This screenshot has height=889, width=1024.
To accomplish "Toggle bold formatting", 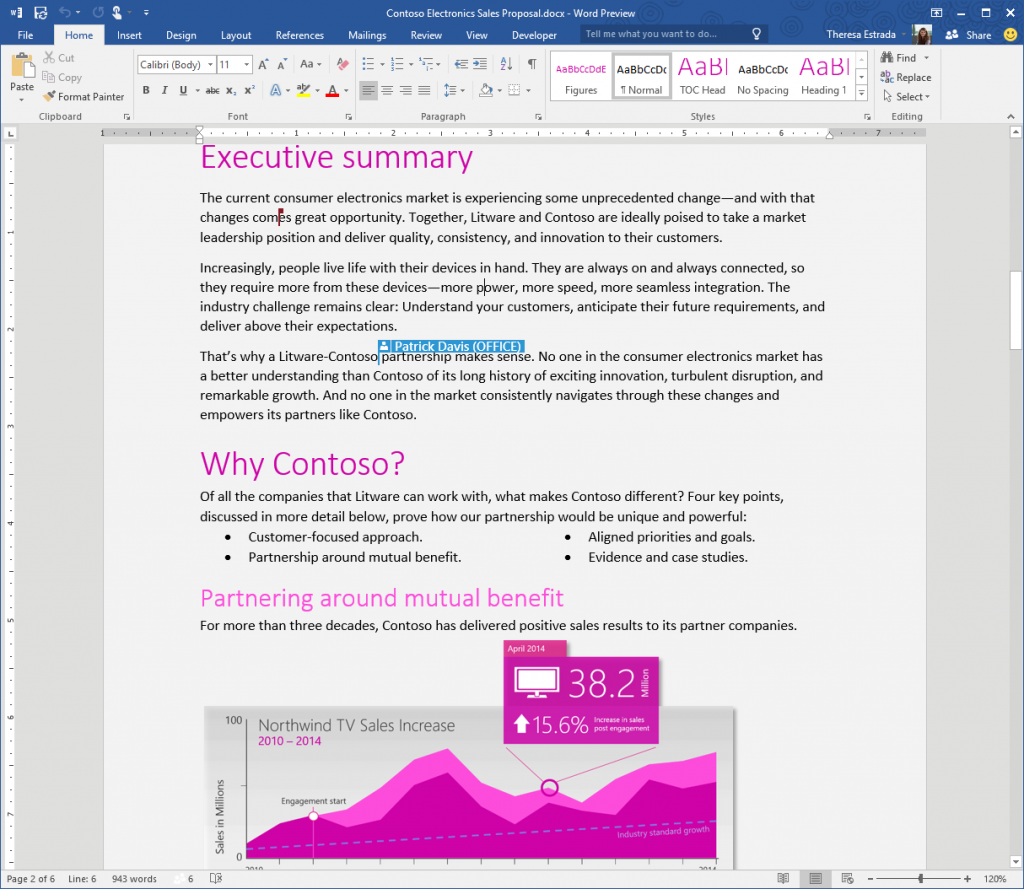I will [146, 90].
